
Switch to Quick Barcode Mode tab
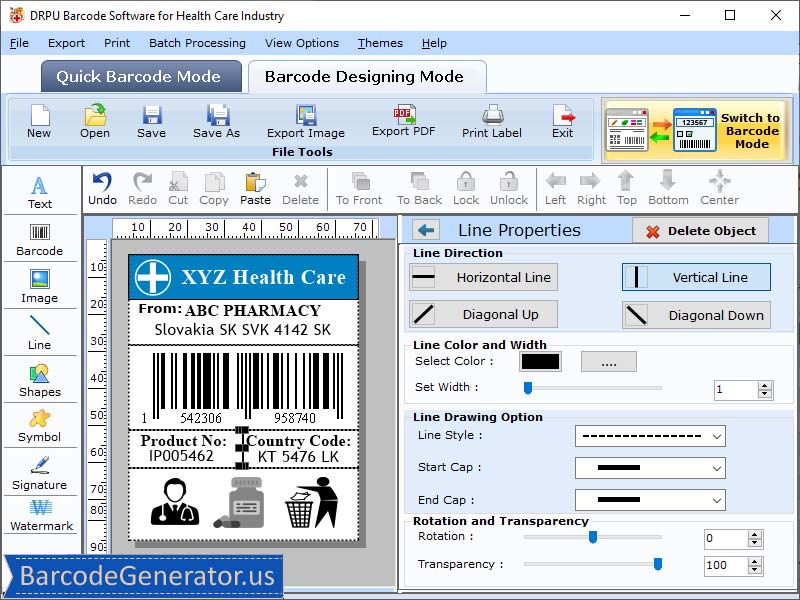click(140, 76)
